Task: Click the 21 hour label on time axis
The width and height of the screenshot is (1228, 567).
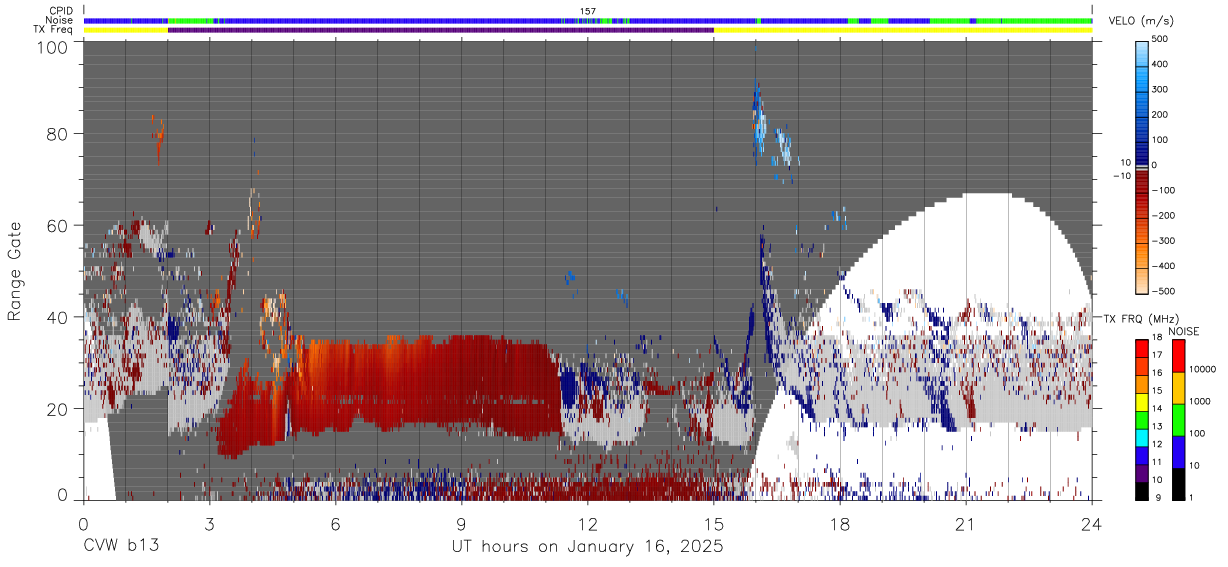Action: (966, 523)
